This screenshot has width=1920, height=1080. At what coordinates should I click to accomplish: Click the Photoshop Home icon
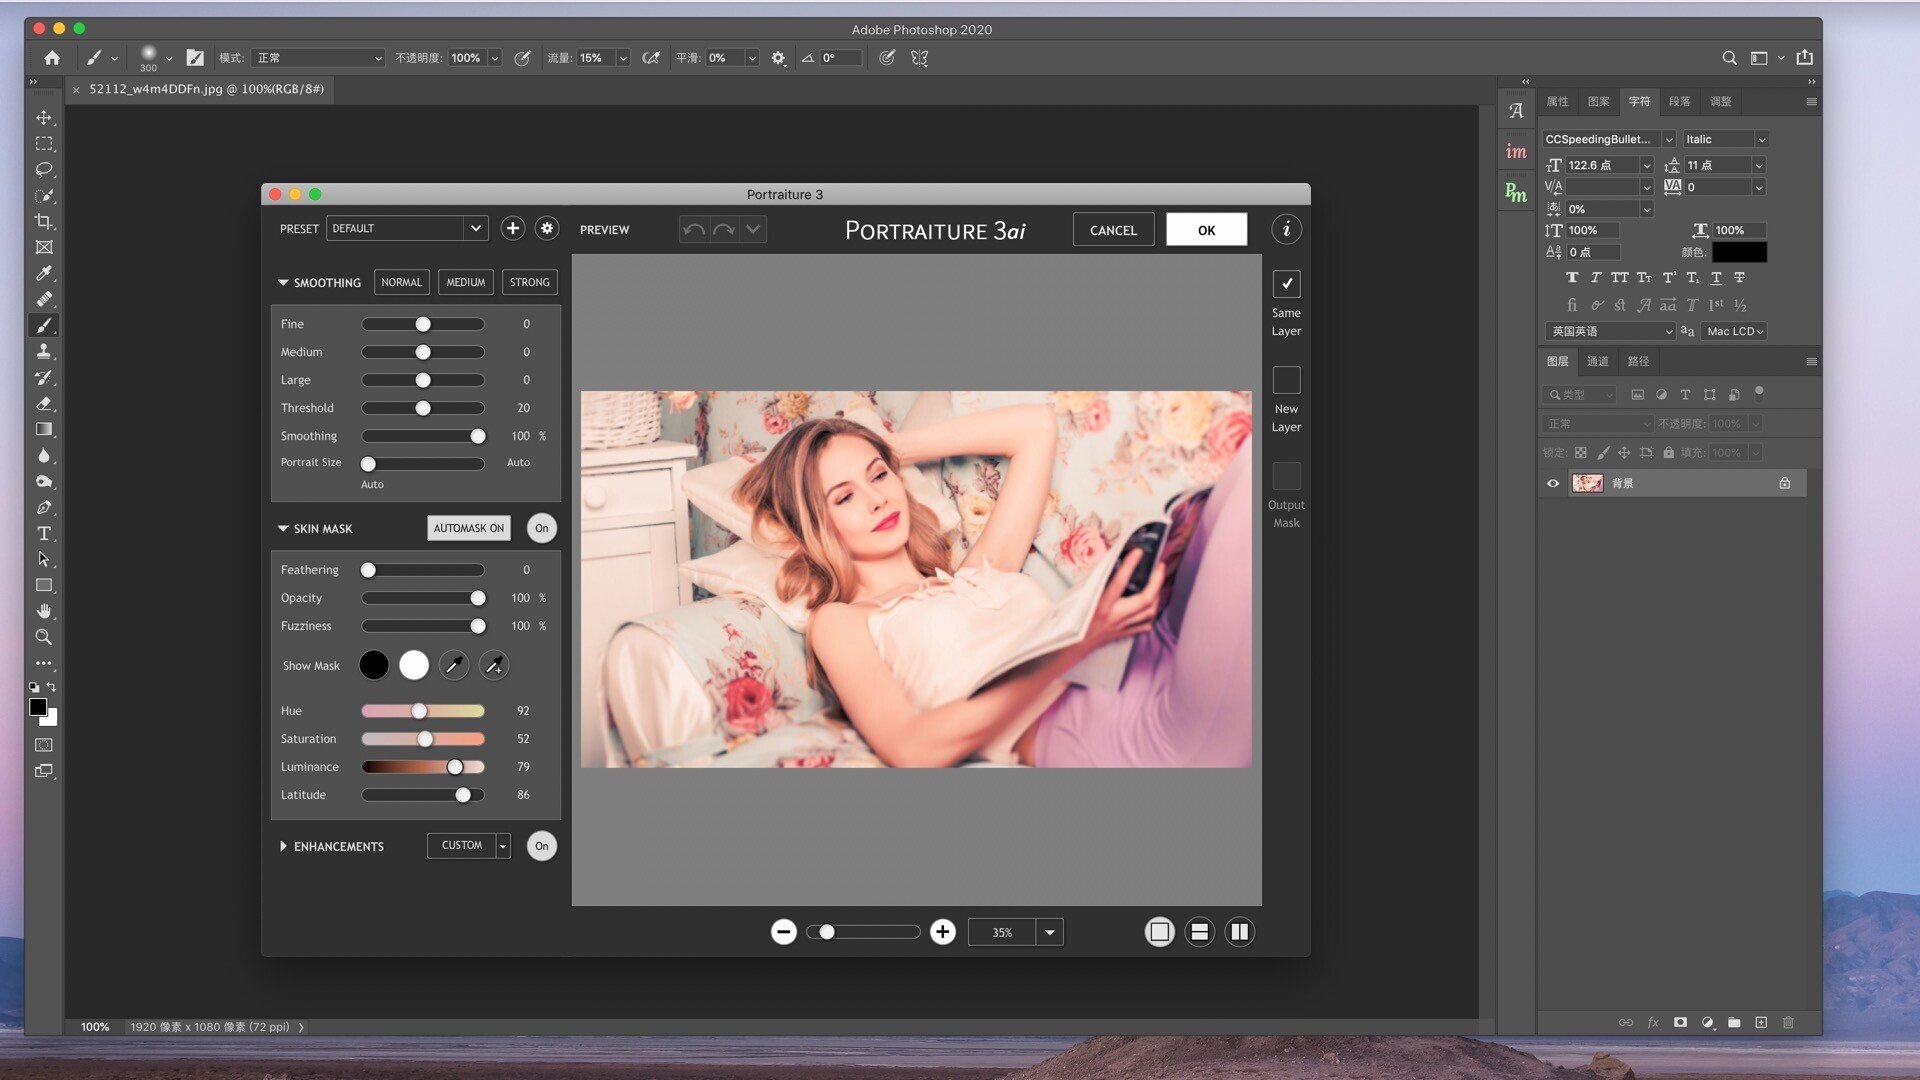click(x=52, y=58)
